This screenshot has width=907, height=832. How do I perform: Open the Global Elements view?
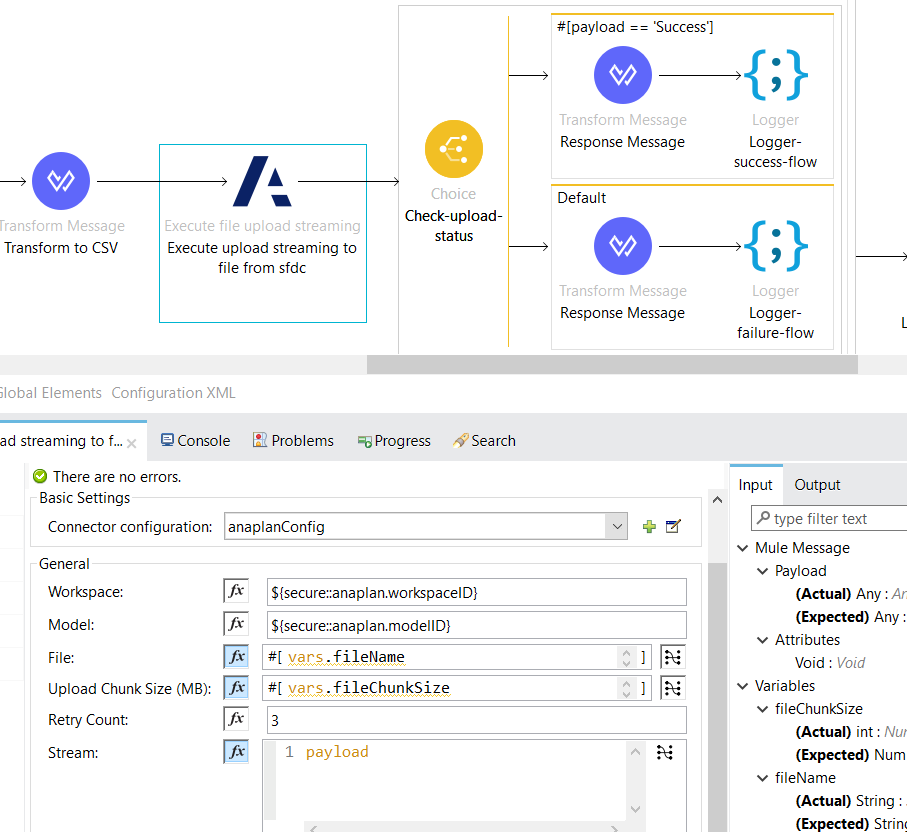coord(50,393)
